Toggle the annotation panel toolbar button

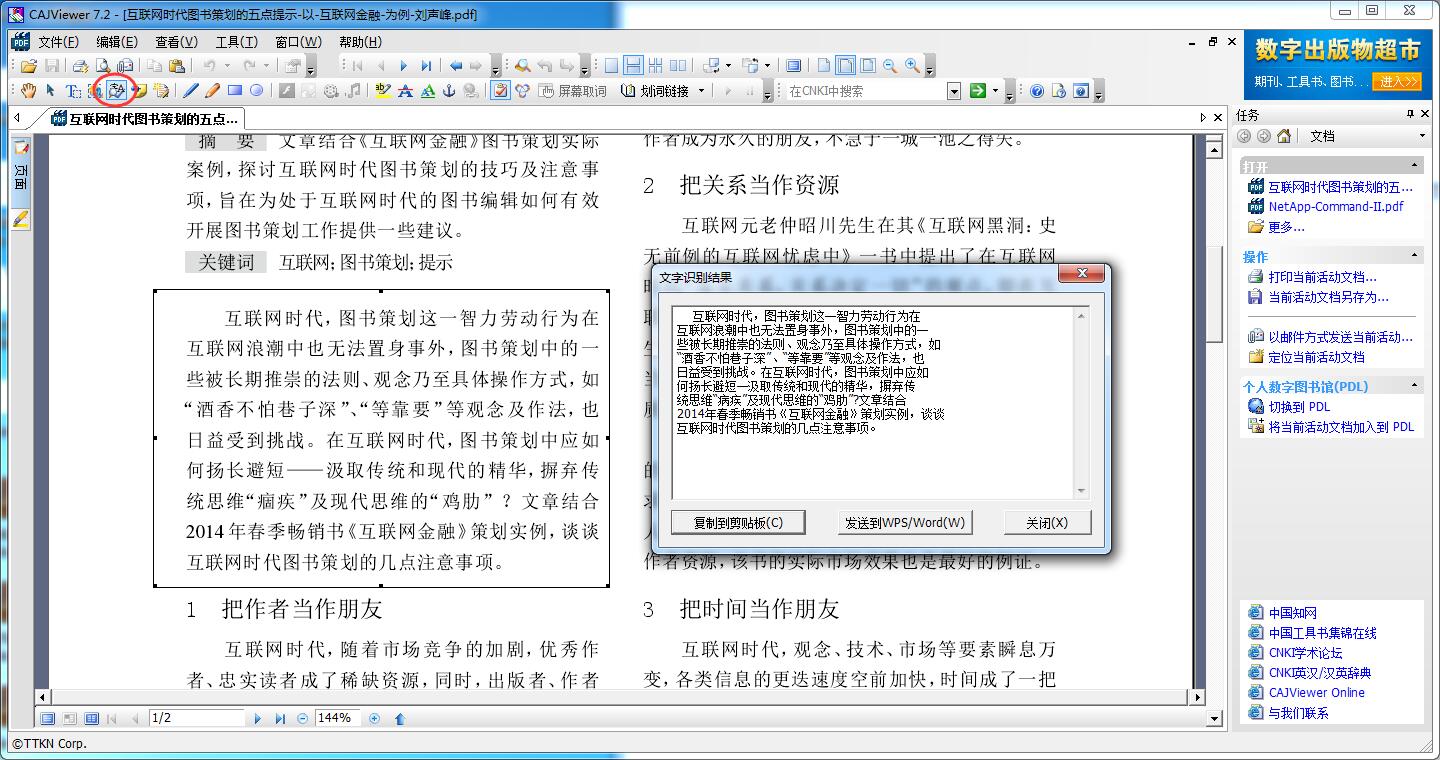tap(501, 91)
